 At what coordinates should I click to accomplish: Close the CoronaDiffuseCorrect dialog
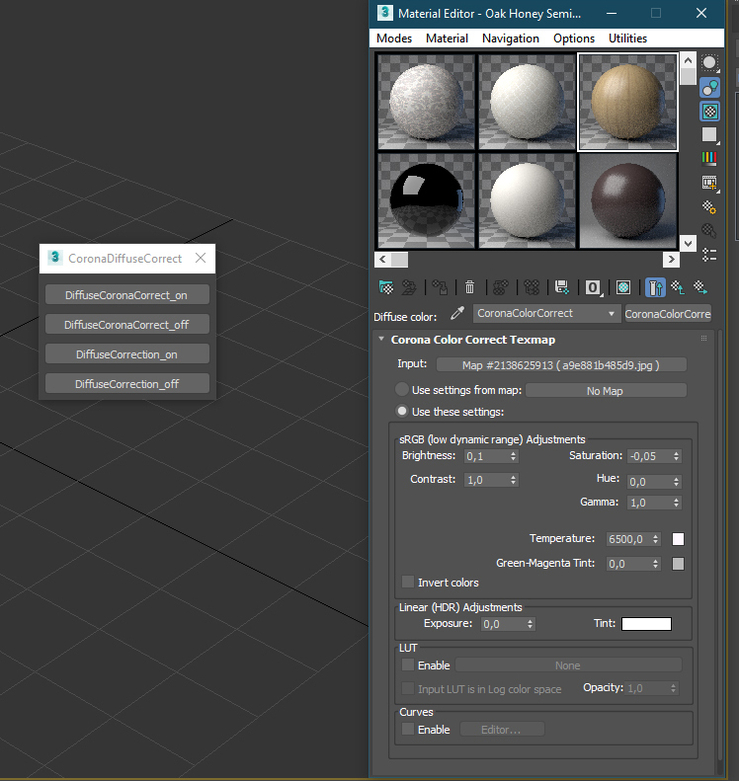tap(201, 258)
